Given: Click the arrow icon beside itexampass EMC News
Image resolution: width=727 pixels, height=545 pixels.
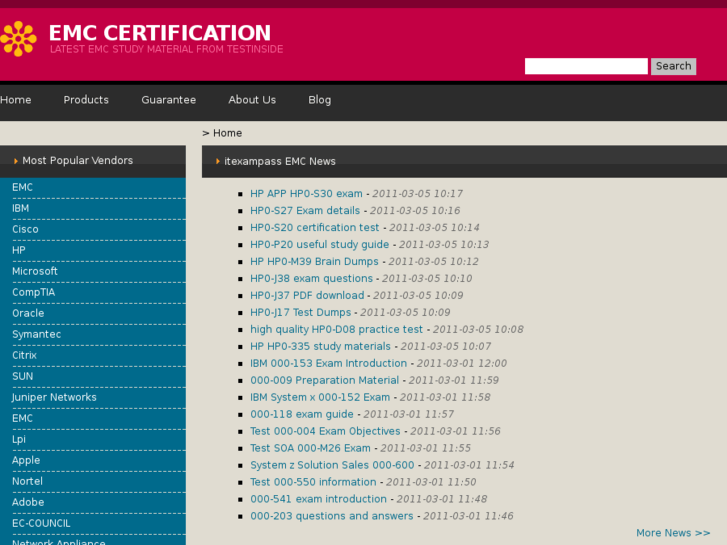Looking at the screenshot, I should tap(218, 161).
